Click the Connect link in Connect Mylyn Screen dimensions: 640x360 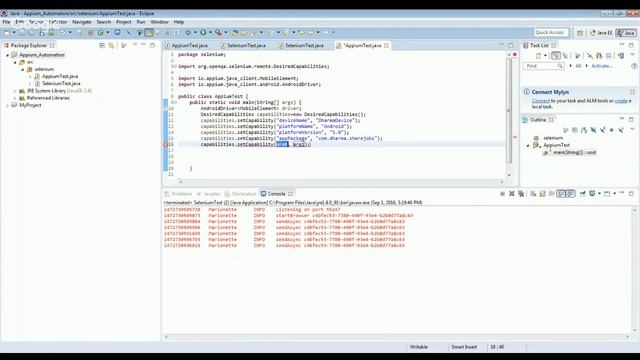tap(541, 101)
